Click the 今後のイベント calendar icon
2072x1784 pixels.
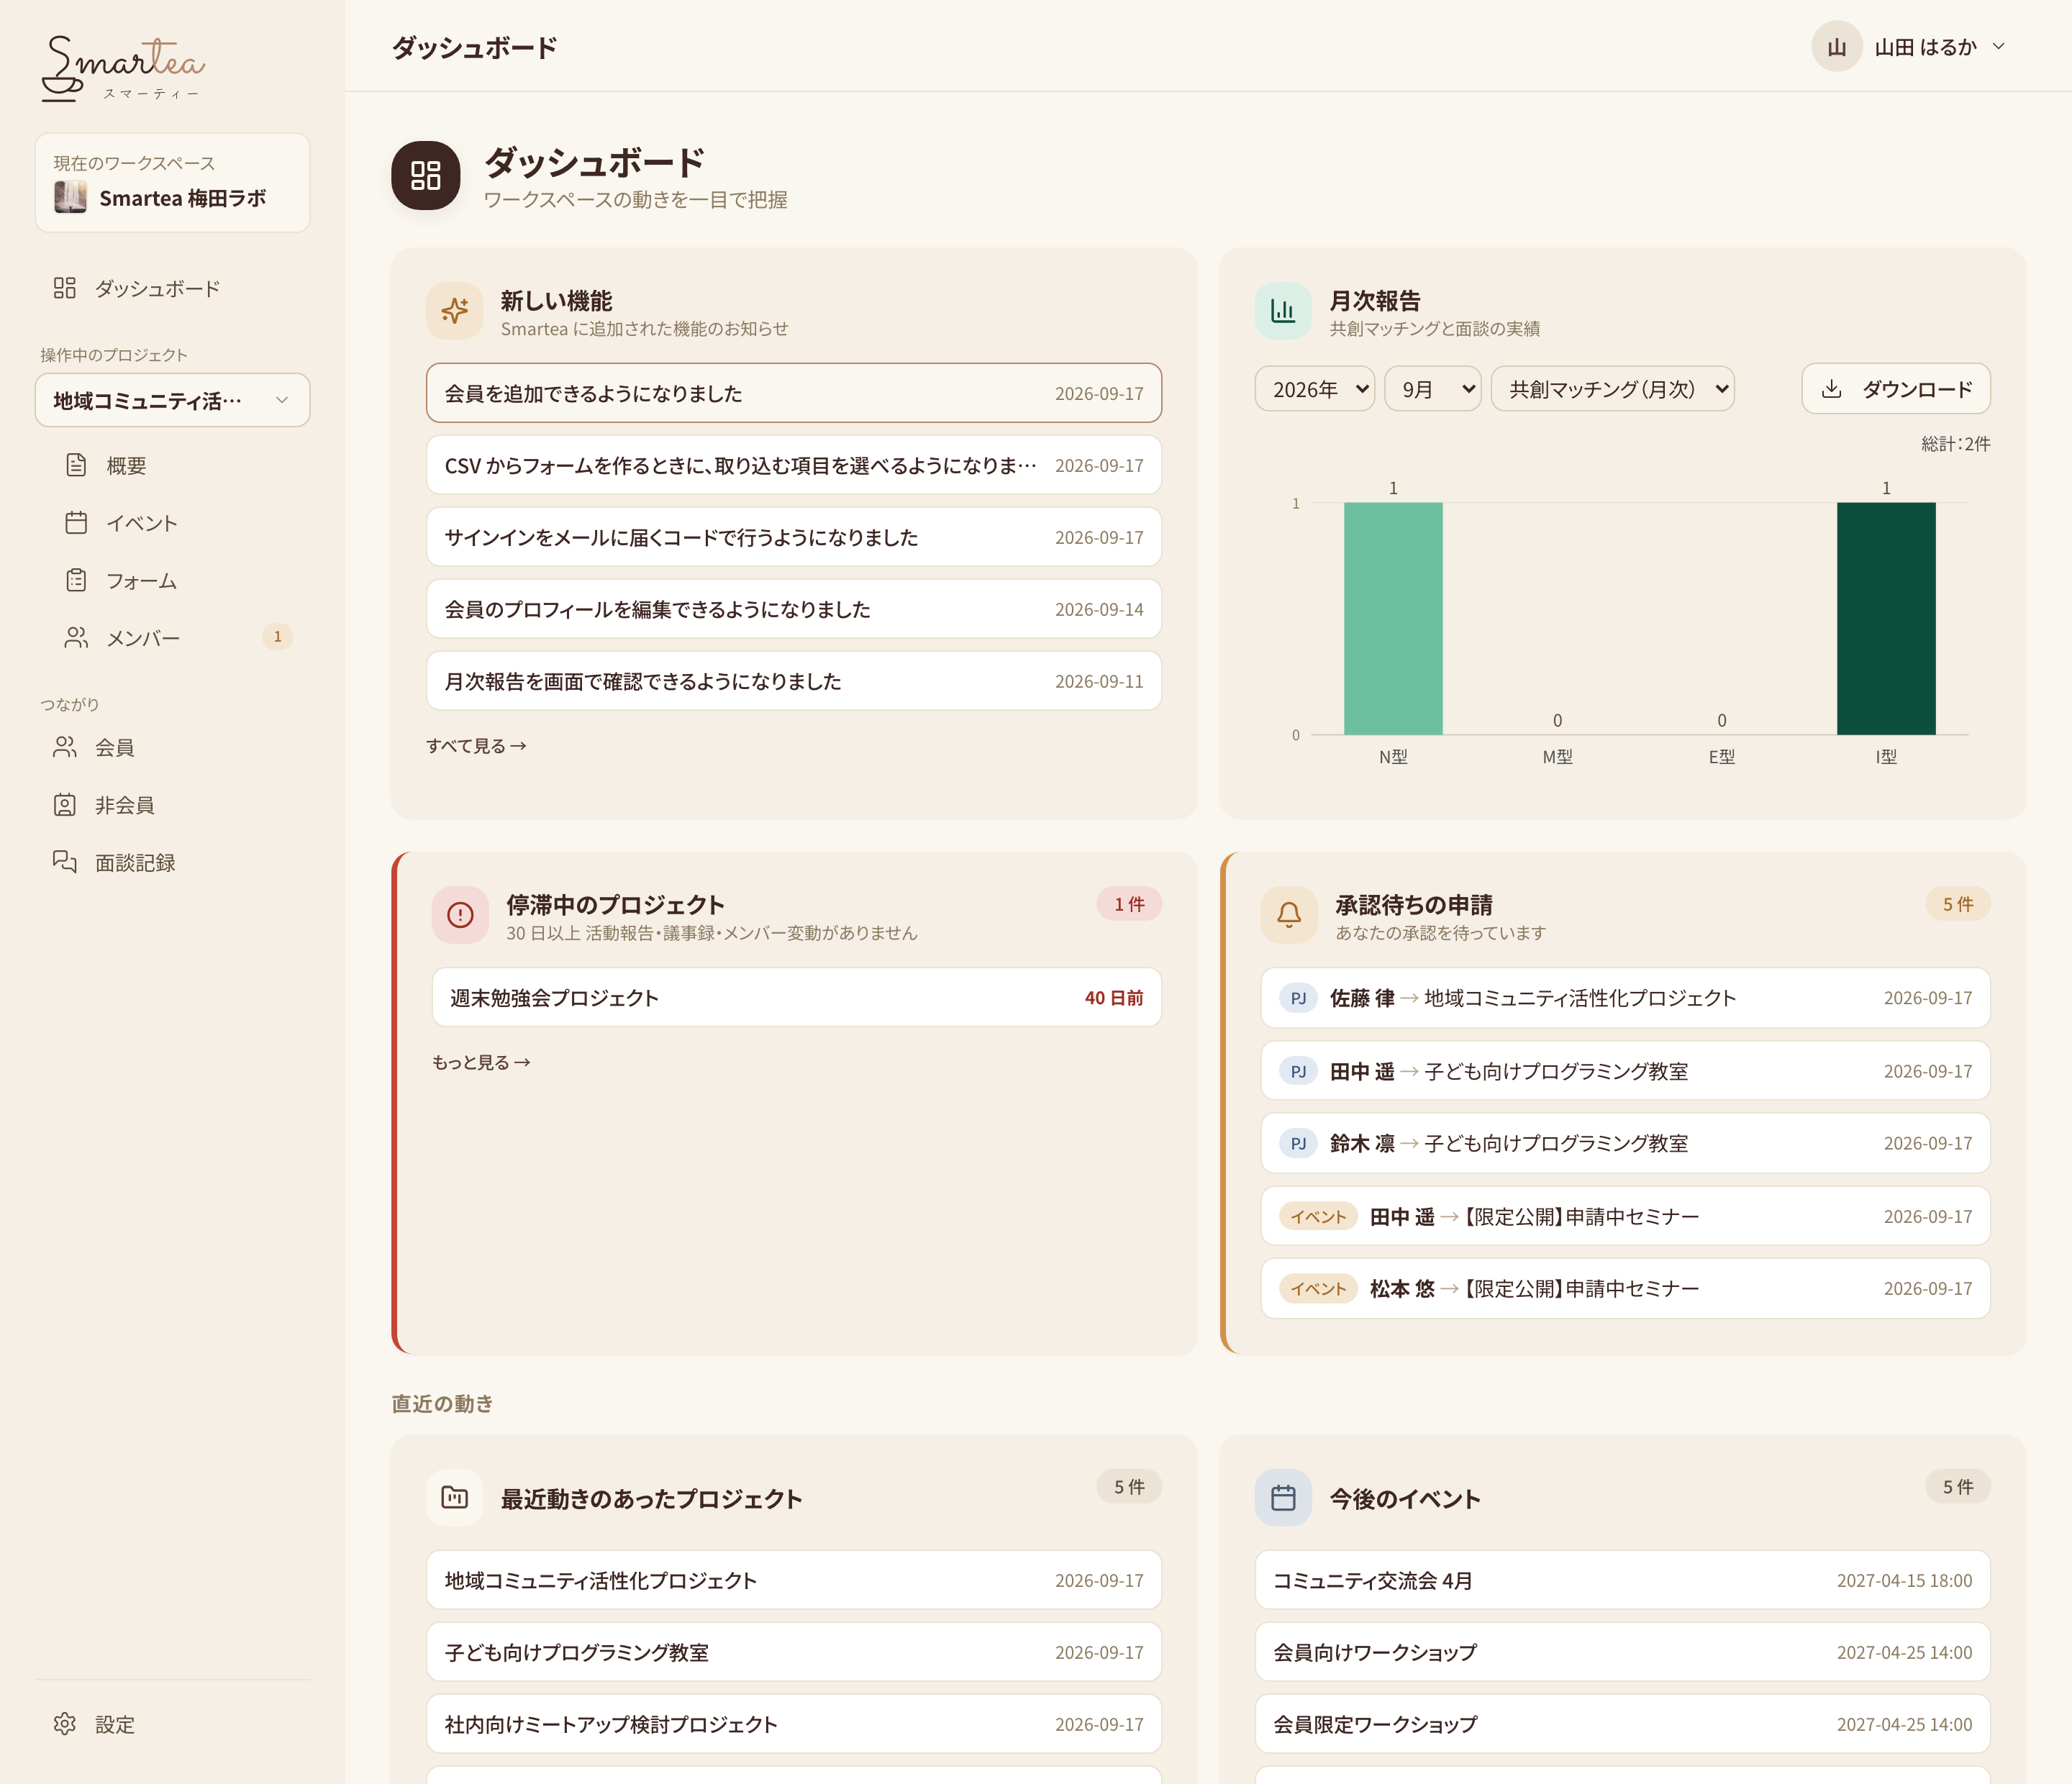pos(1283,1497)
